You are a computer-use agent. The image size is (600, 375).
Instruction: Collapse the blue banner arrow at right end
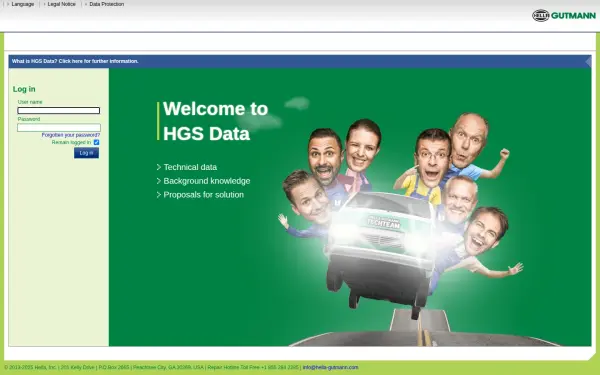[588, 61]
